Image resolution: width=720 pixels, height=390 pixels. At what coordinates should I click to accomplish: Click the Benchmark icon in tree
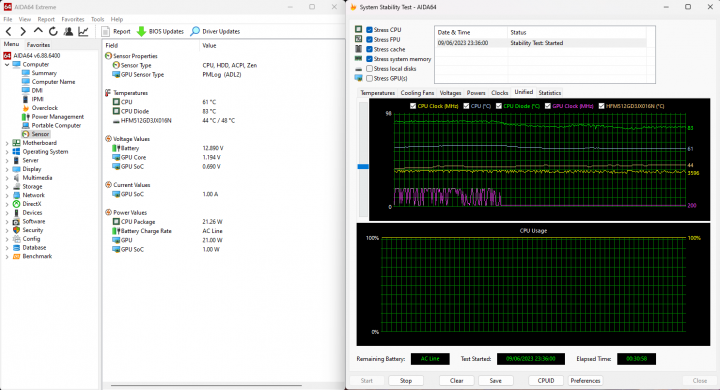tap(16, 256)
